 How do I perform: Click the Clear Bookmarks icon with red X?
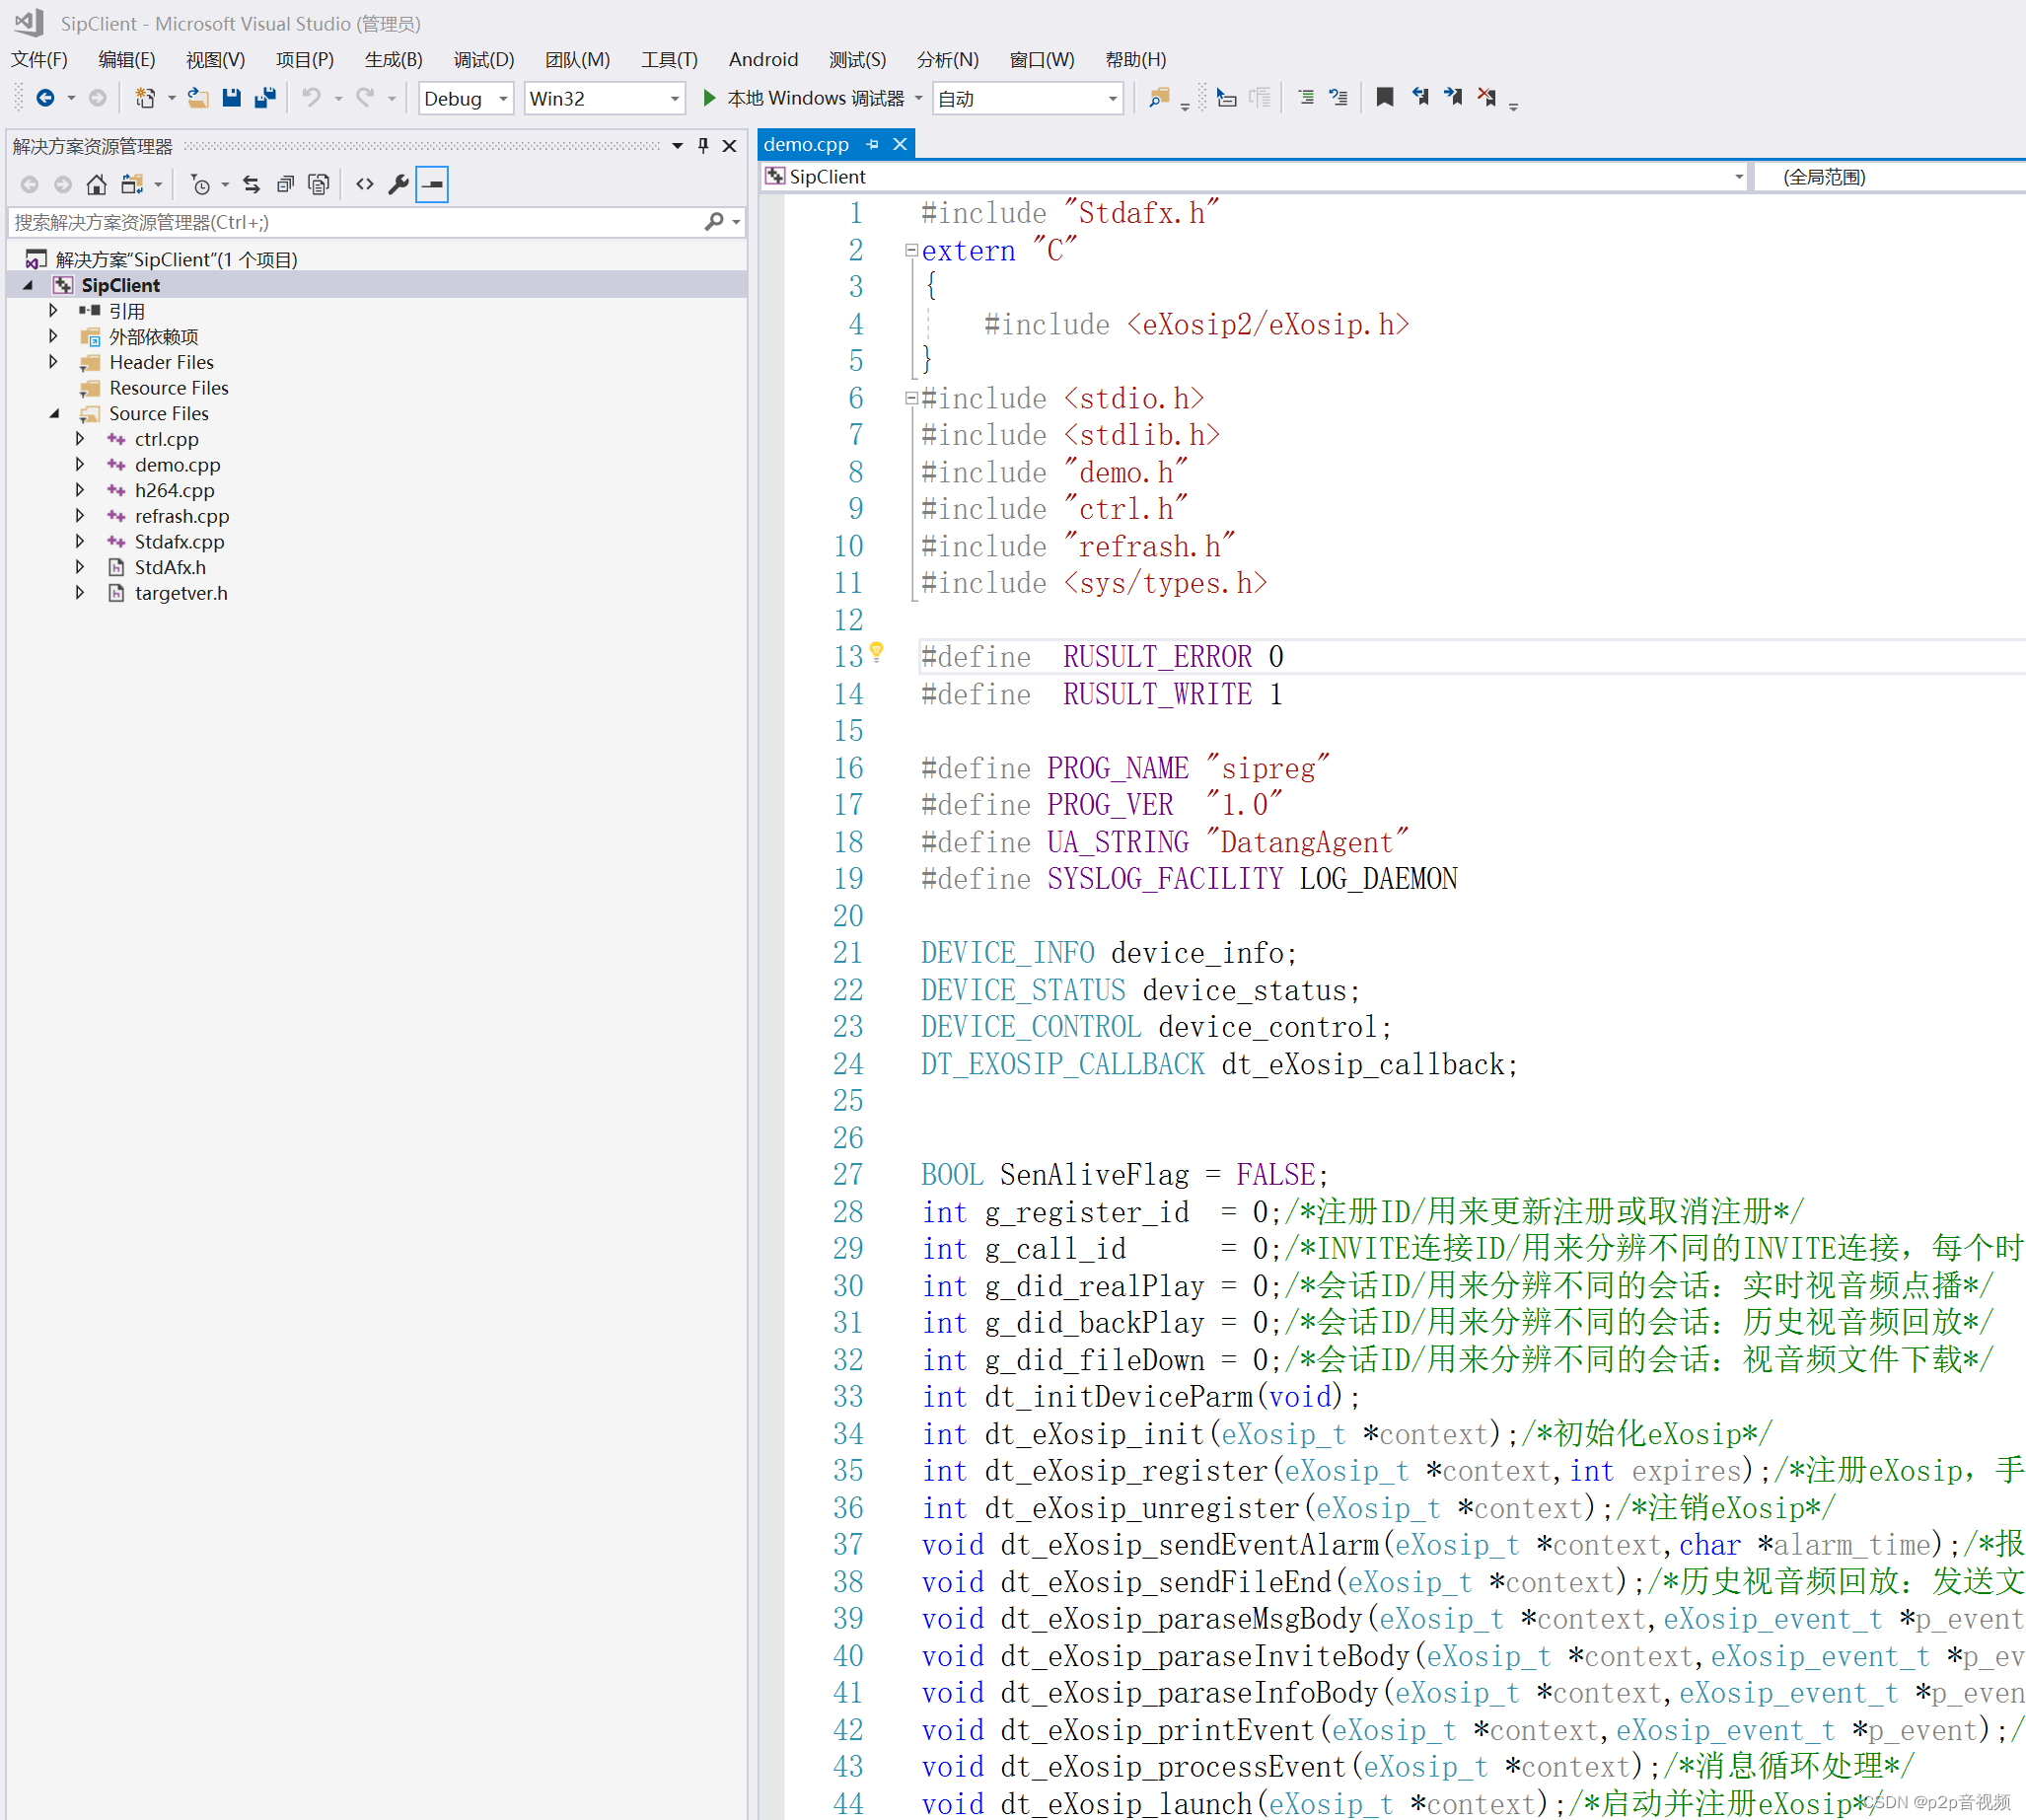1486,98
